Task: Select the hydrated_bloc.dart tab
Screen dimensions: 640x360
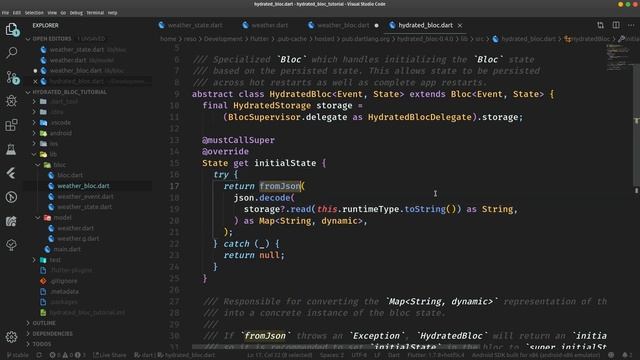Action: pyautogui.click(x=425, y=25)
